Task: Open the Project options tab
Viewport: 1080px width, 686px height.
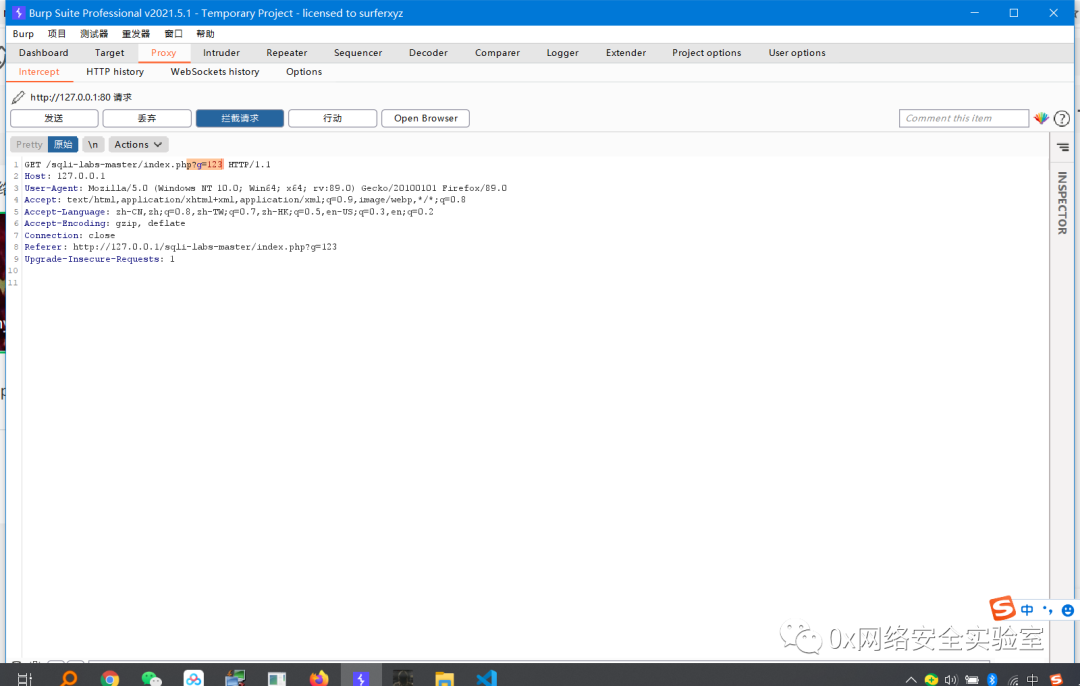Action: (x=707, y=53)
